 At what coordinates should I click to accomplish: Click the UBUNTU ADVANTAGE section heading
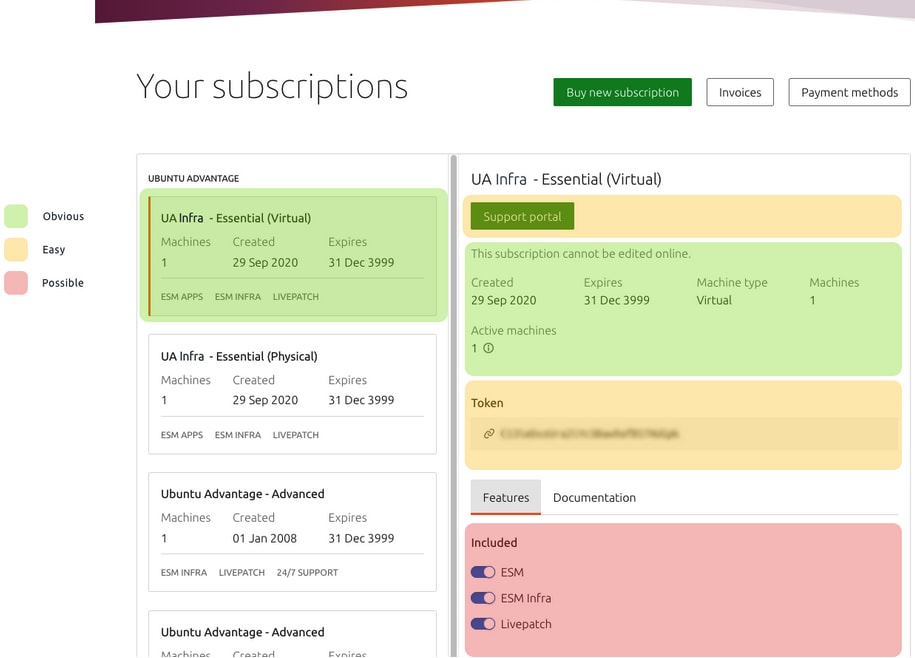194,178
